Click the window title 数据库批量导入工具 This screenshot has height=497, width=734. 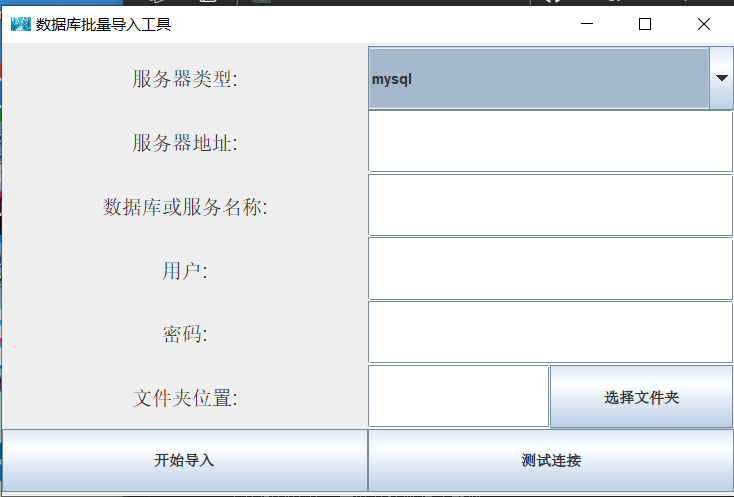[x=103, y=24]
